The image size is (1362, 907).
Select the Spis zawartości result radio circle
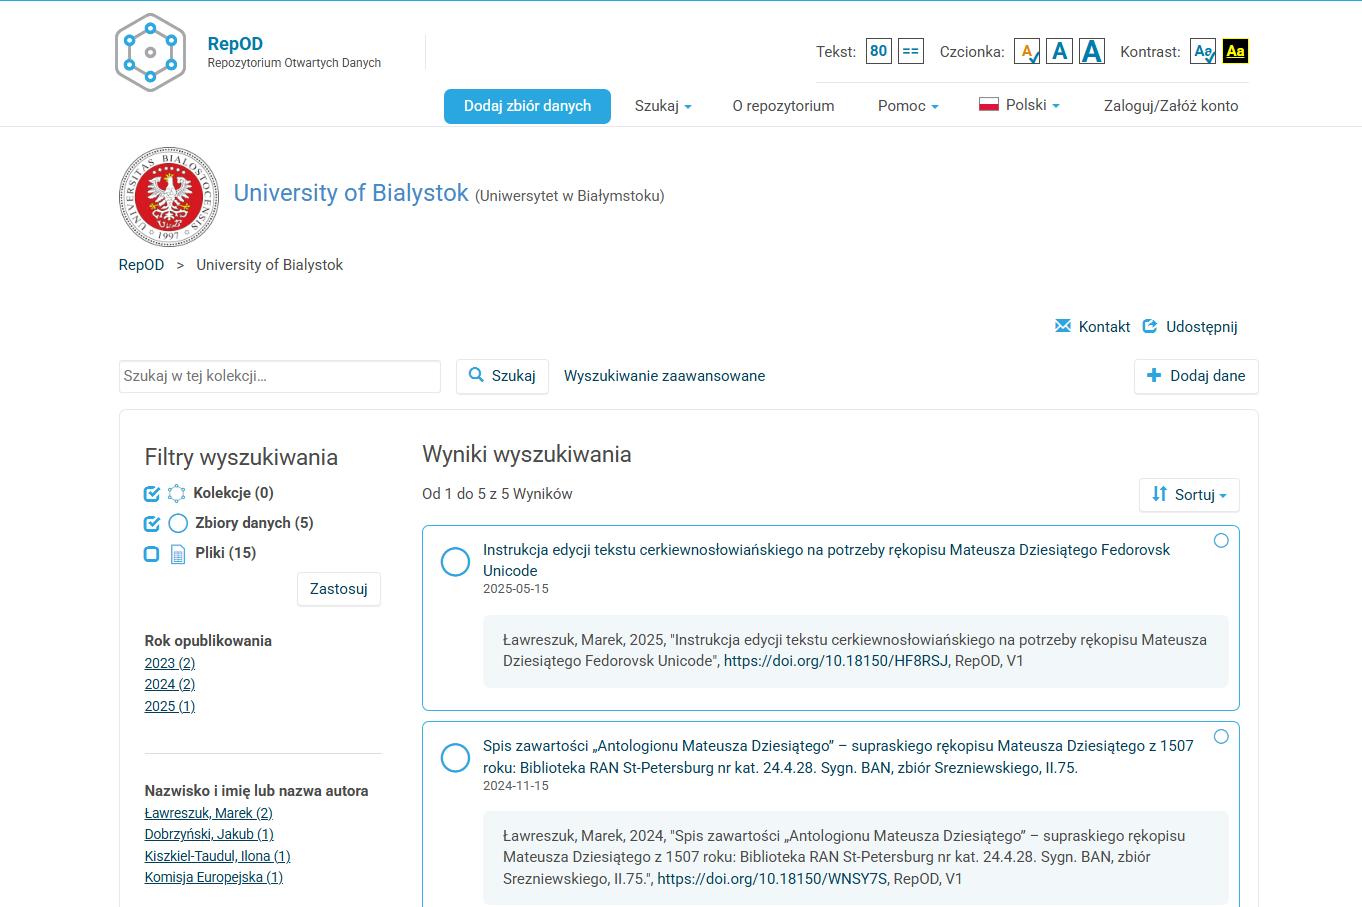tap(1221, 737)
